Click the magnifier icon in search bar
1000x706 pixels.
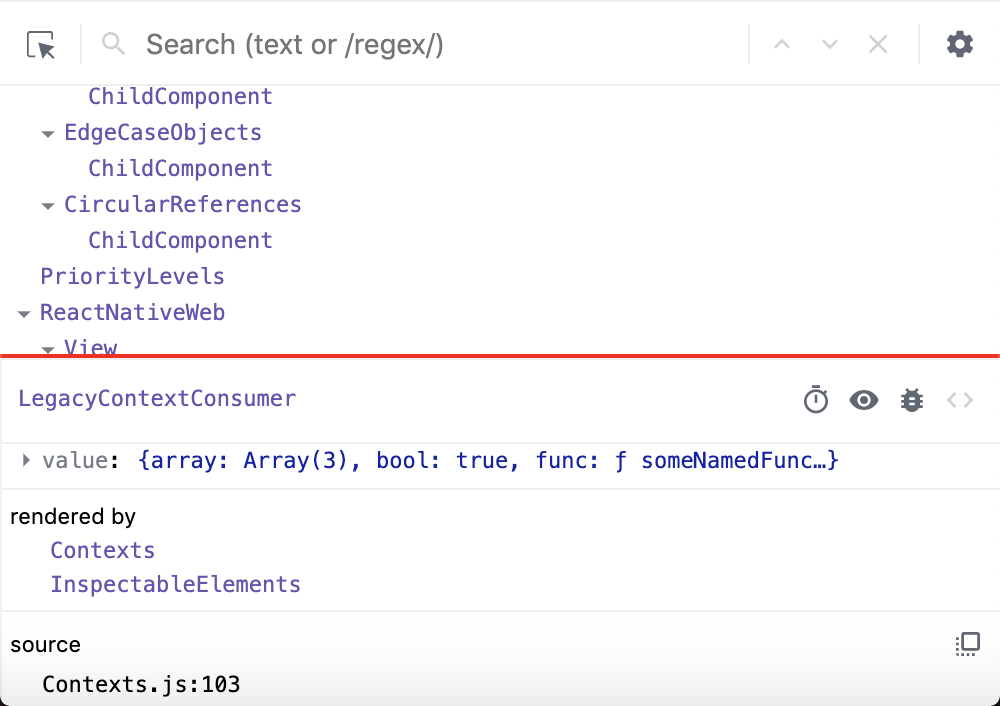[113, 44]
